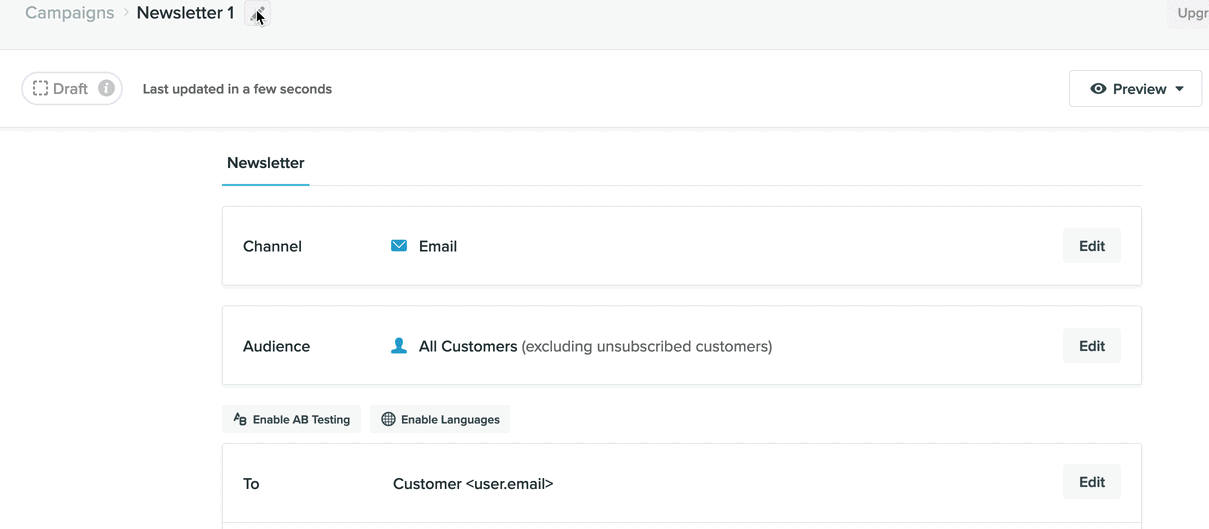Expand the Preview dropdown arrow

pyautogui.click(x=1180, y=89)
